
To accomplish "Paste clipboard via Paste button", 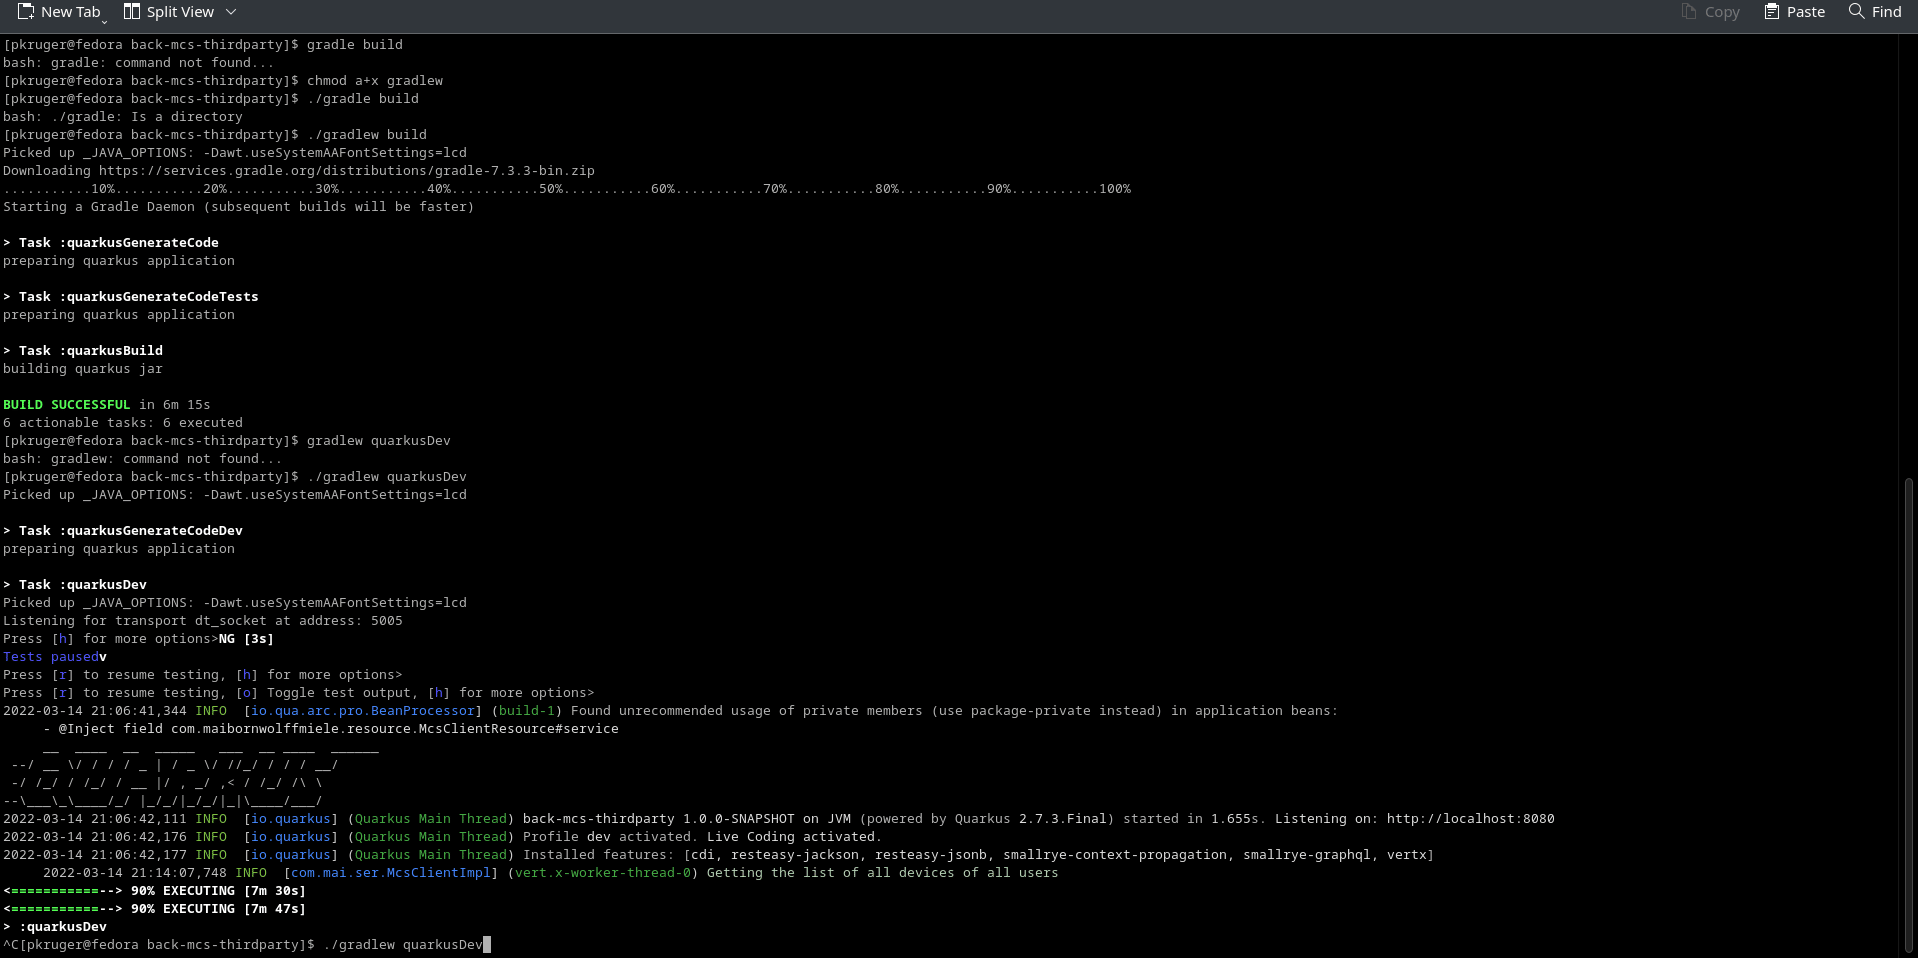I will click(1795, 12).
